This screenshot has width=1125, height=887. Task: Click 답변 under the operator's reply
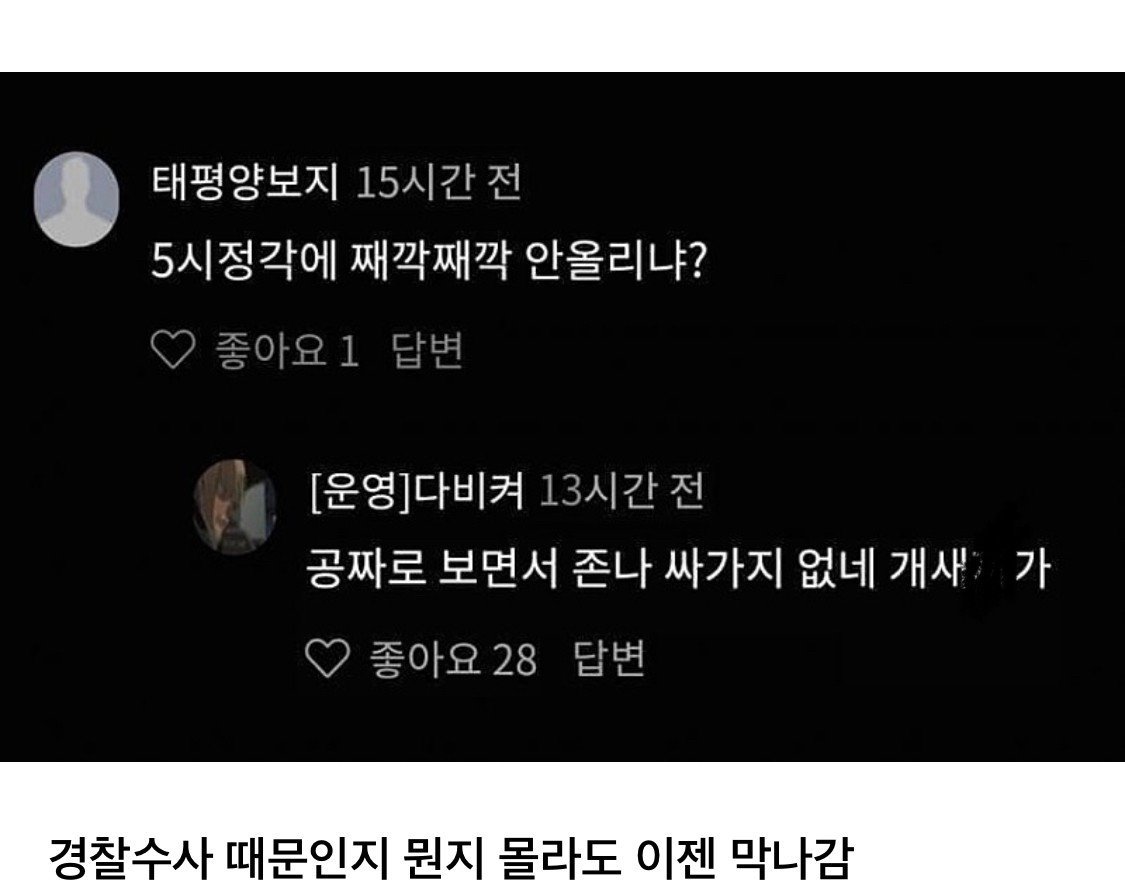(609, 658)
